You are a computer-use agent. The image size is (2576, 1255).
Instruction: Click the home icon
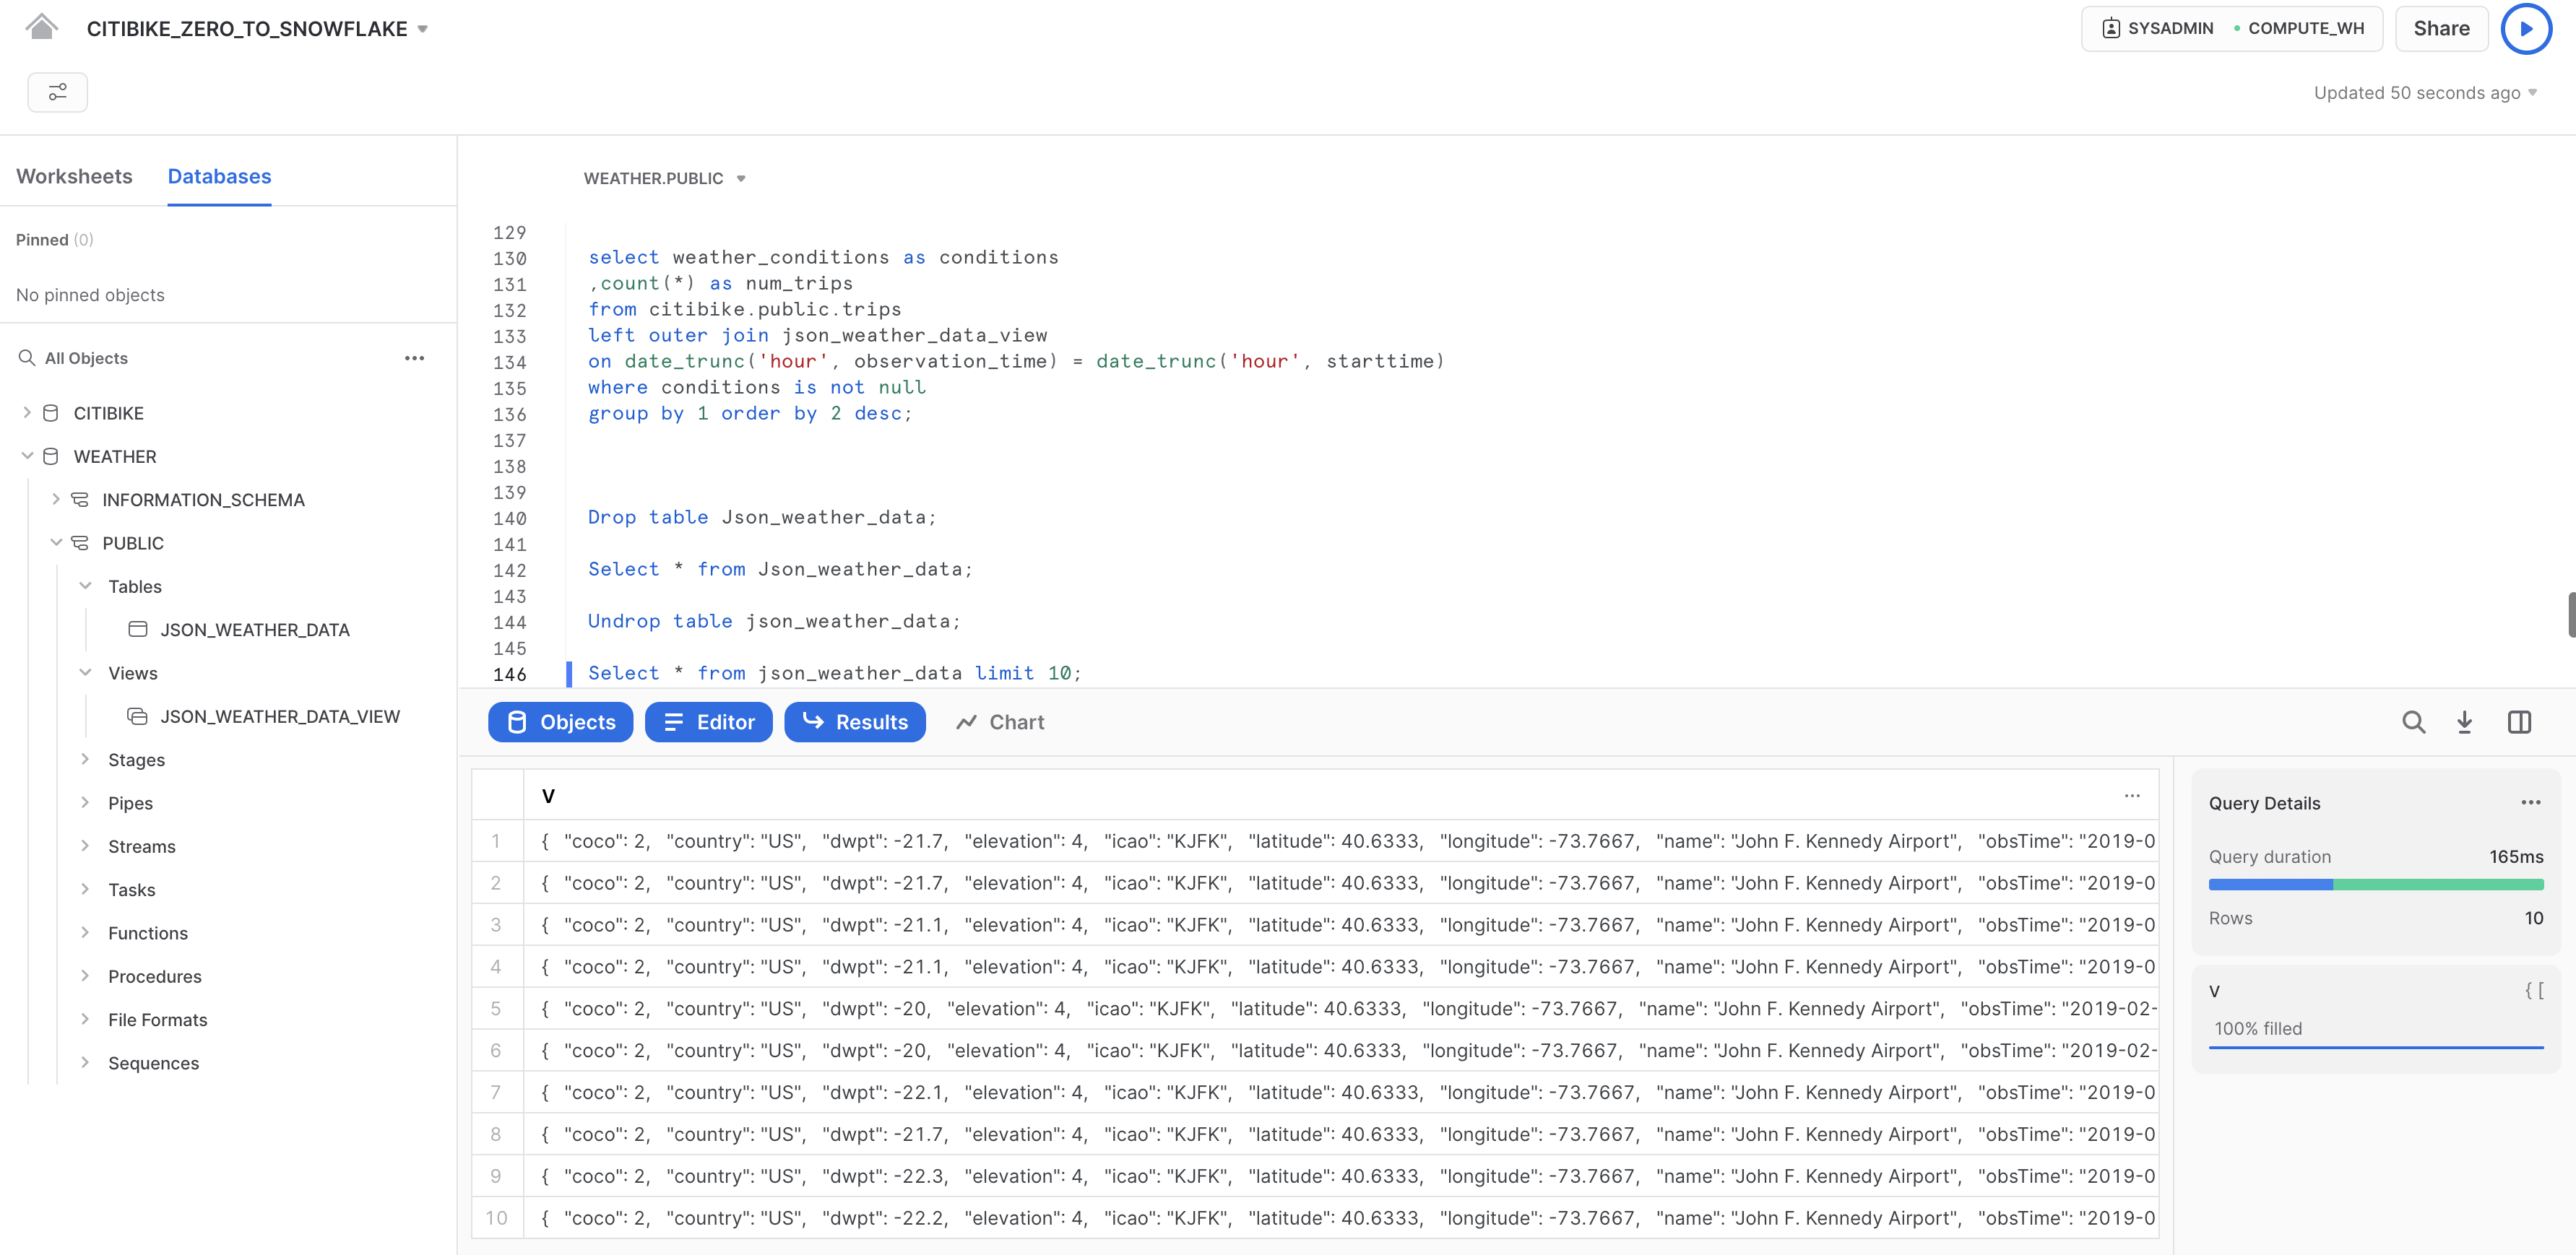point(41,27)
